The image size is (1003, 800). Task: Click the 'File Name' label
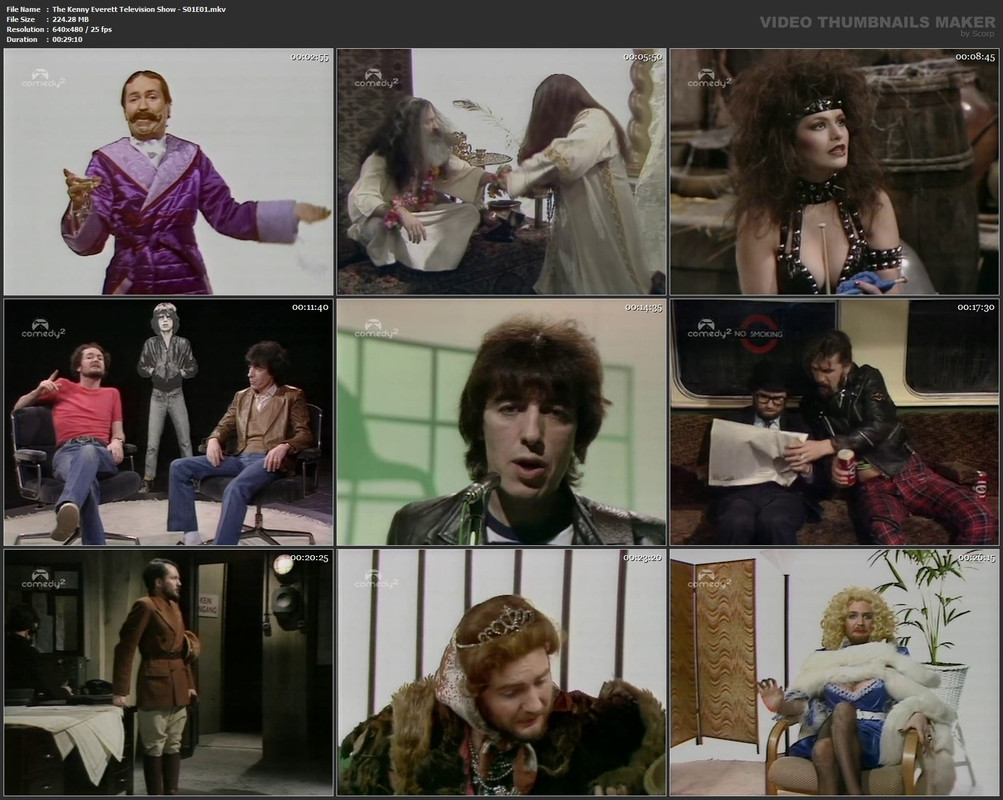point(23,10)
